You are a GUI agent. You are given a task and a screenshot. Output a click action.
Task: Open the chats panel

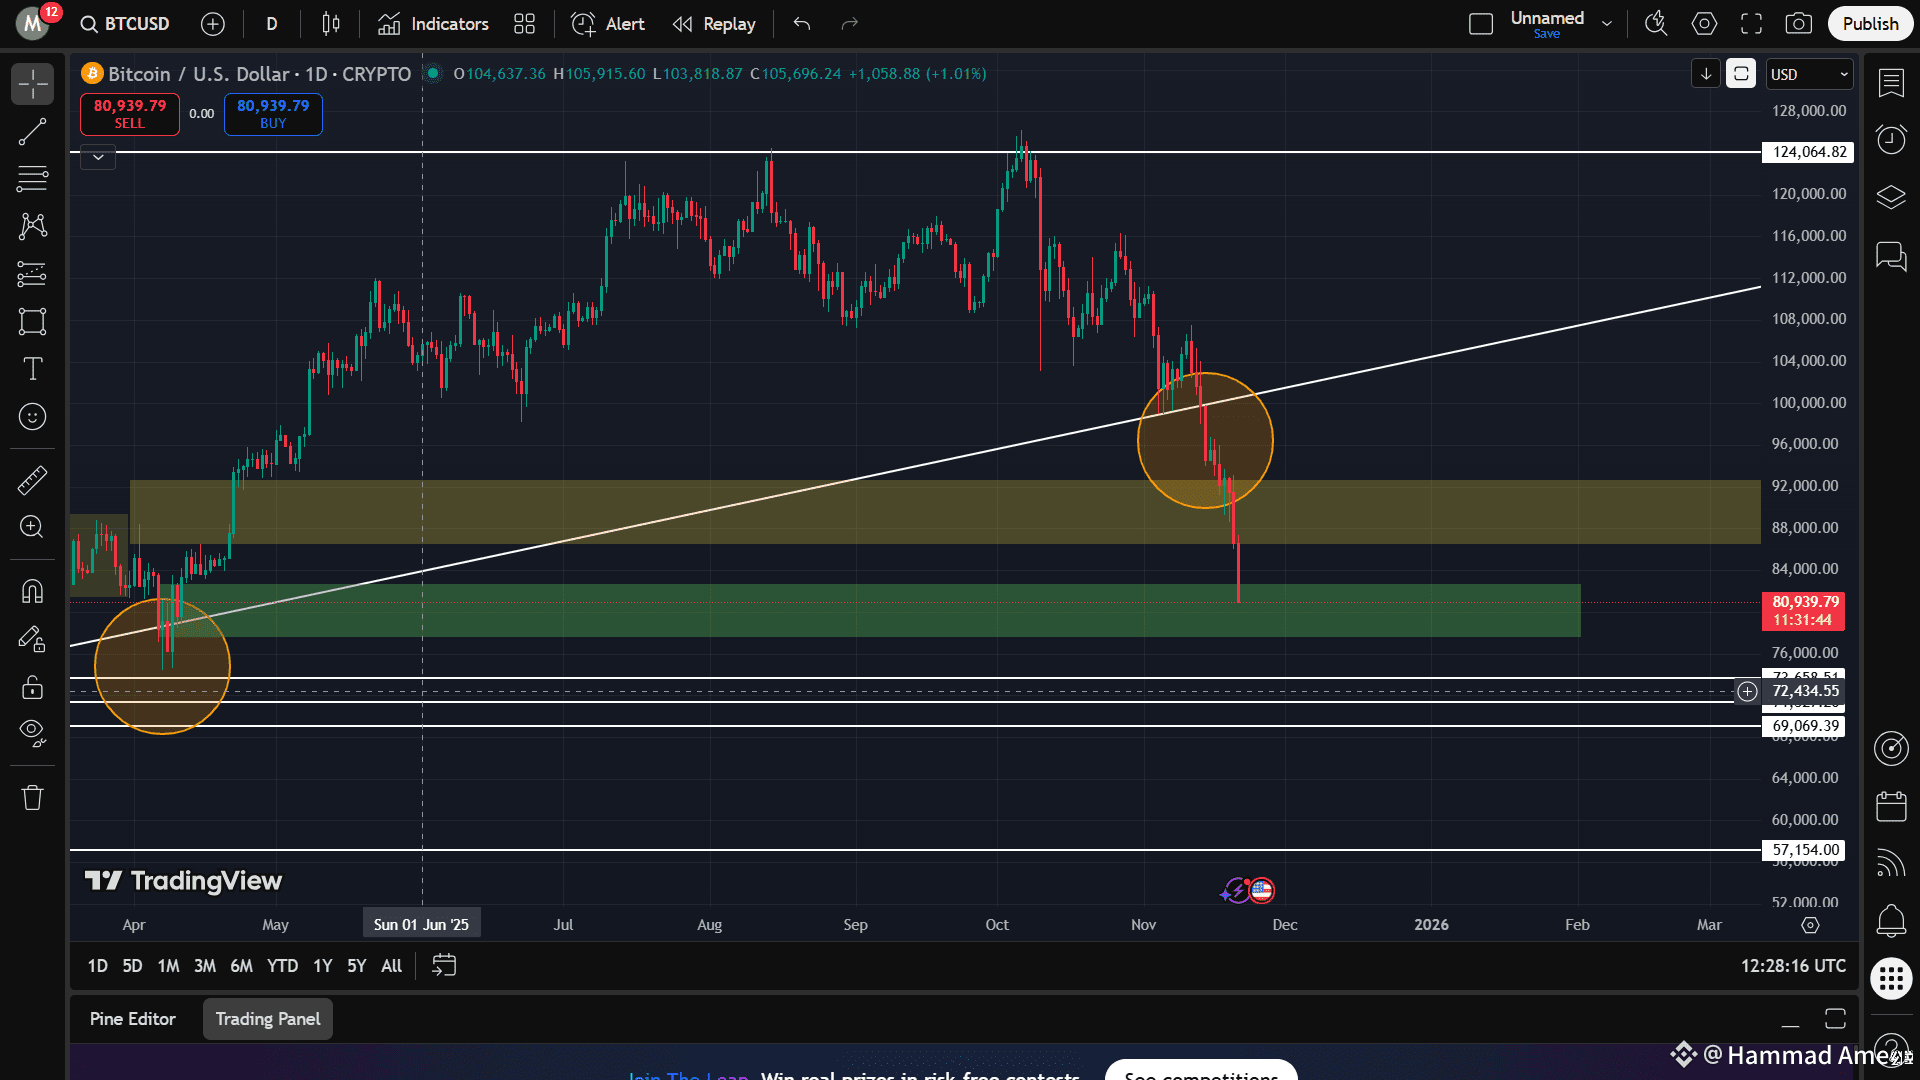point(1891,256)
